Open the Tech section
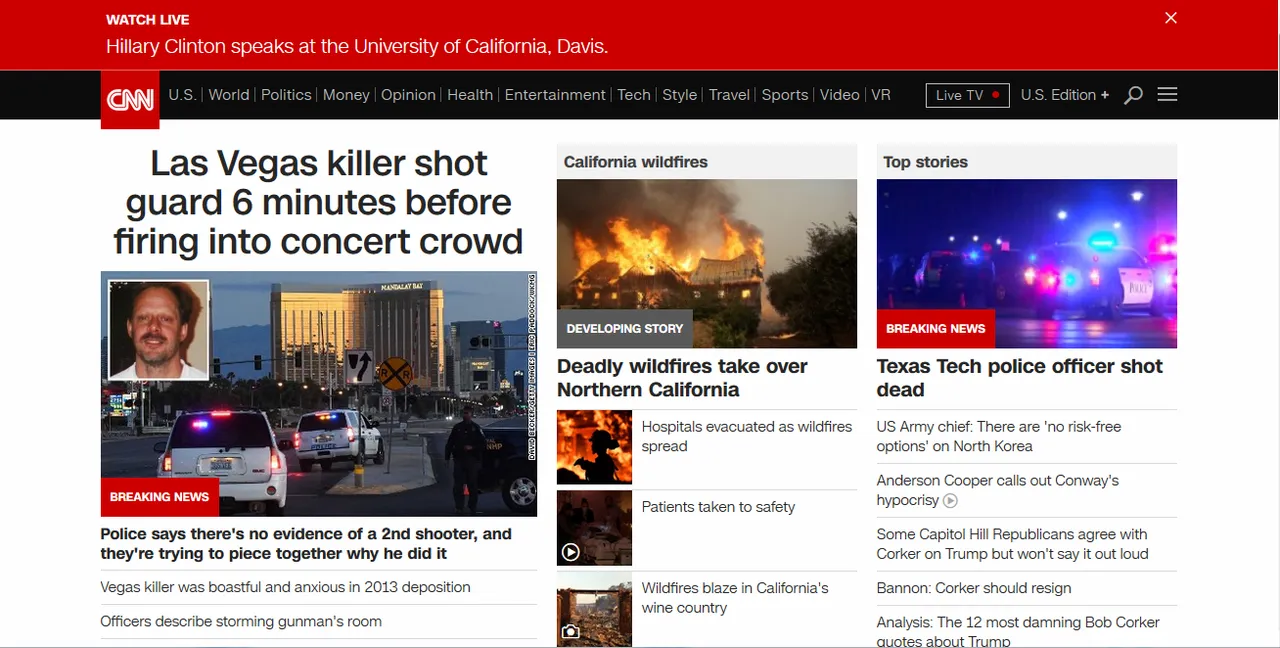This screenshot has height=648, width=1280. [x=634, y=95]
